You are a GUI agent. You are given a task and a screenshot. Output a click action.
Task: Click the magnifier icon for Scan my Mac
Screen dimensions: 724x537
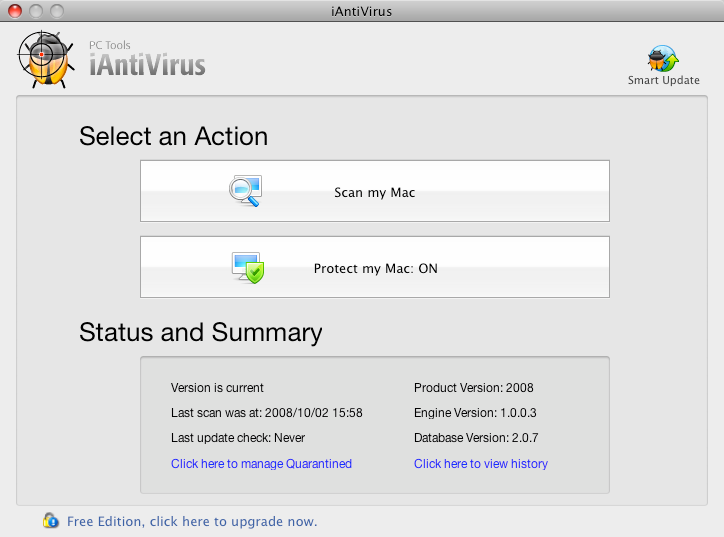(245, 191)
